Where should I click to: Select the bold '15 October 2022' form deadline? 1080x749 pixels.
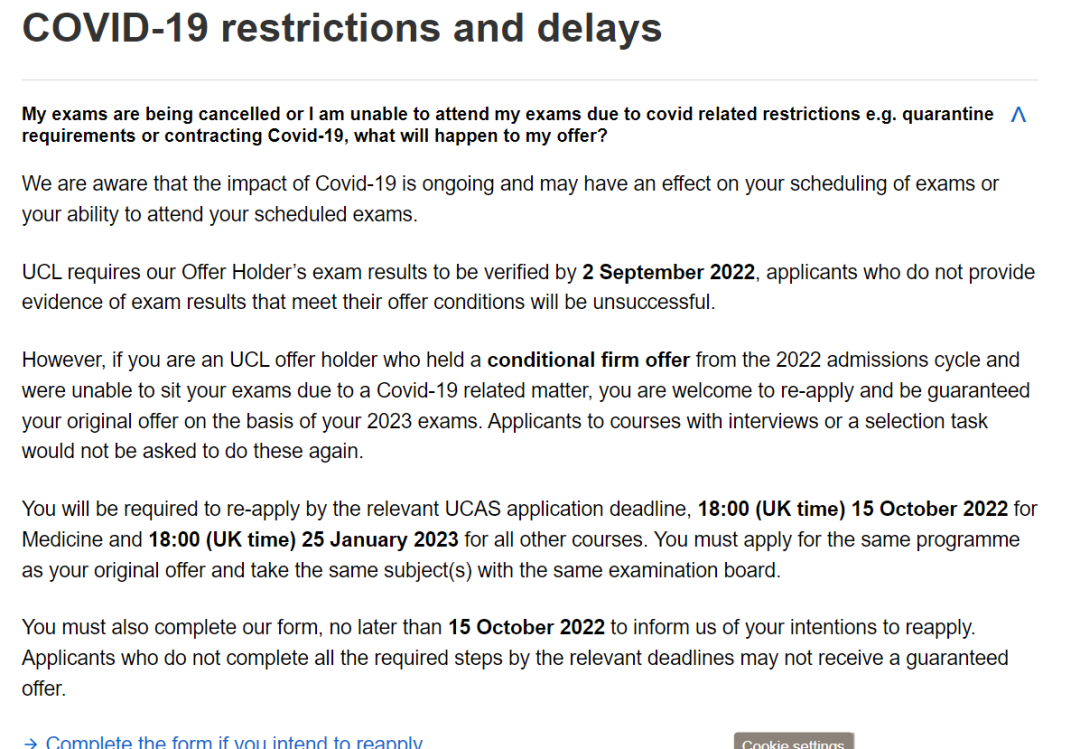point(526,628)
